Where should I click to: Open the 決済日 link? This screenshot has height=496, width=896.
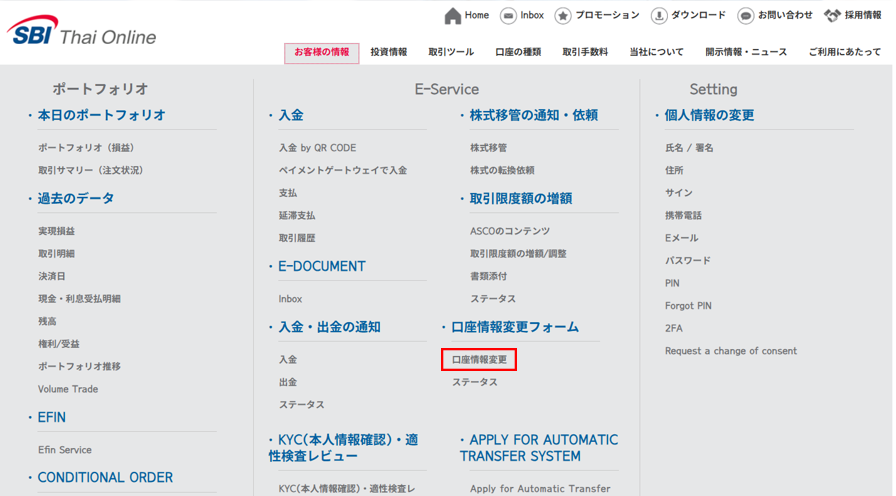[51, 276]
